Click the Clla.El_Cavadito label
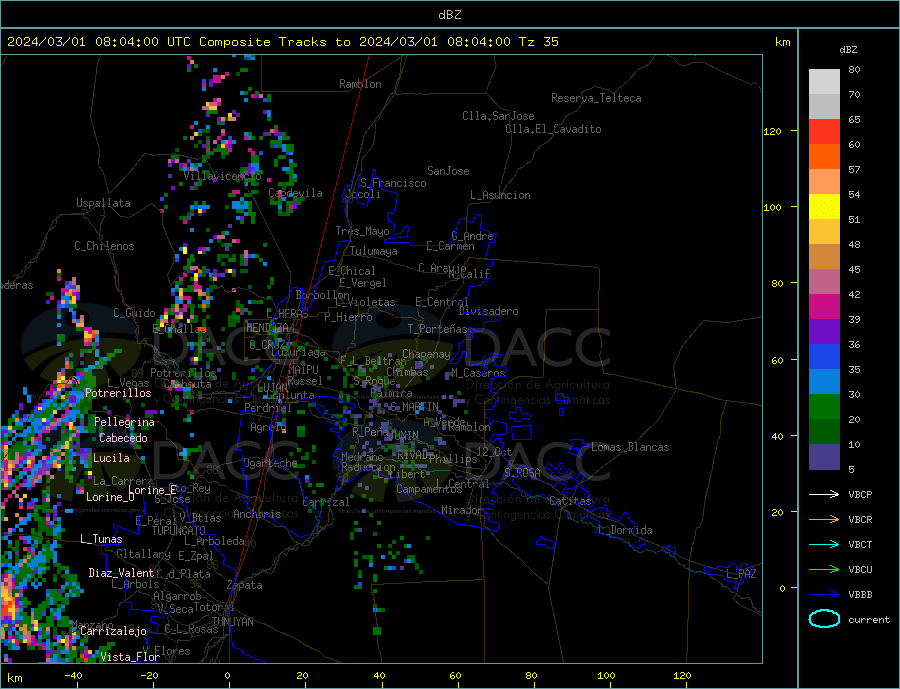Screen dimensions: 900x689 click(x=553, y=129)
